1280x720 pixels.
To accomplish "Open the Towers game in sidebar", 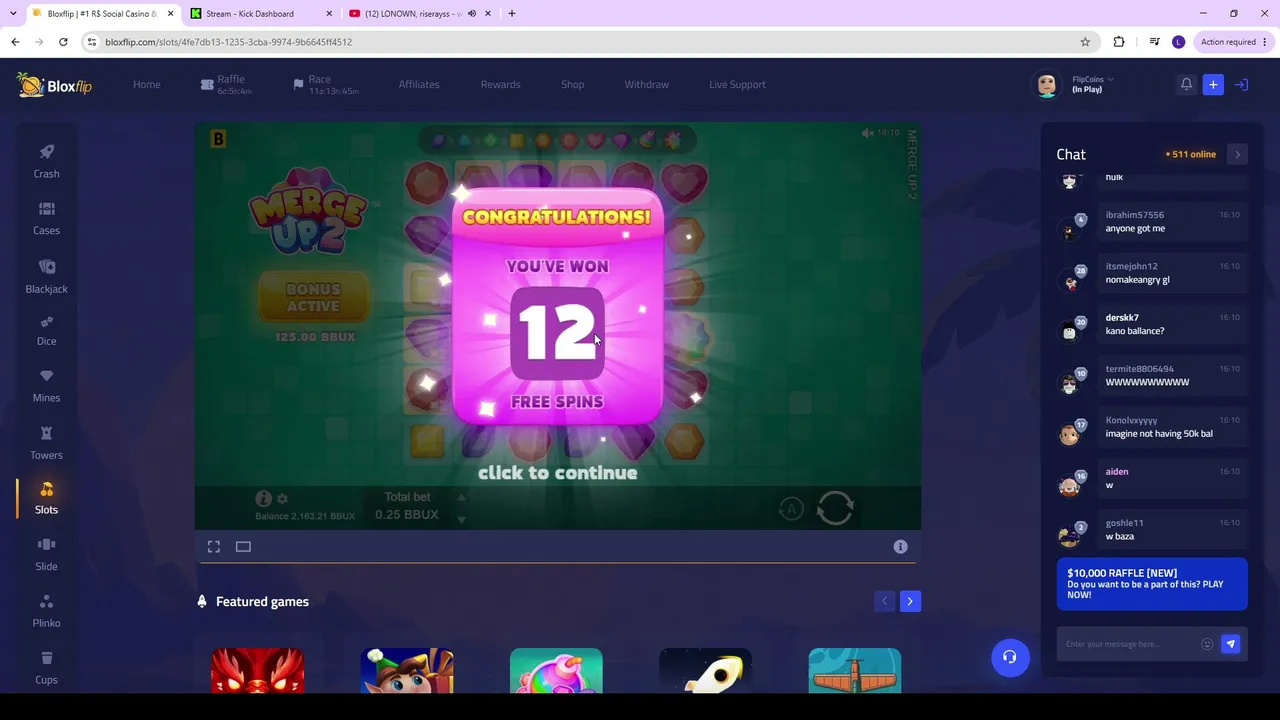I will pos(46,443).
